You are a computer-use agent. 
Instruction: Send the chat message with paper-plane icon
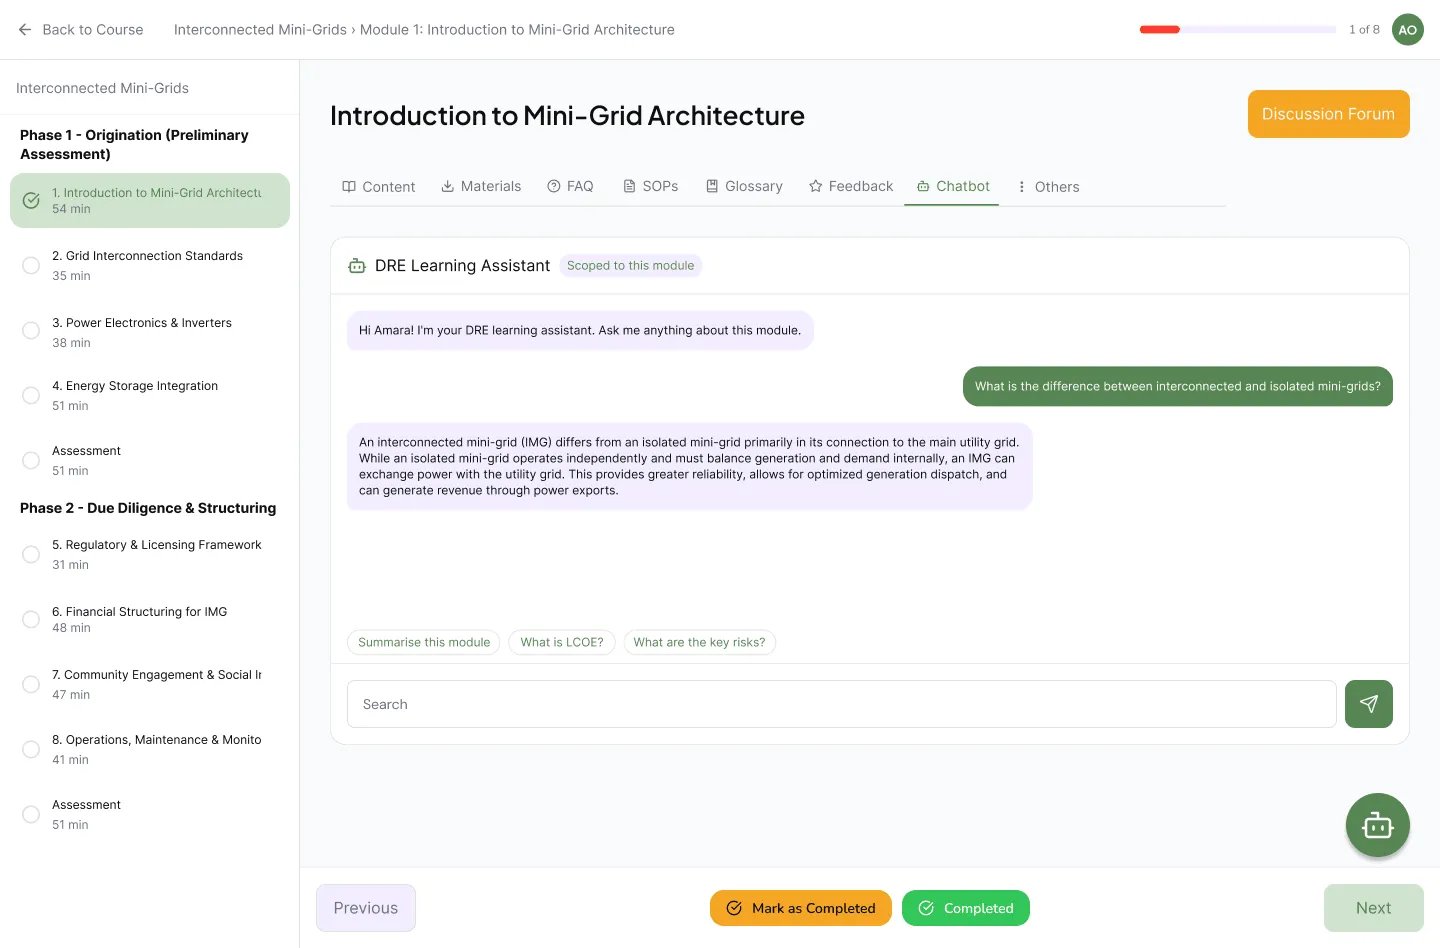(x=1369, y=704)
